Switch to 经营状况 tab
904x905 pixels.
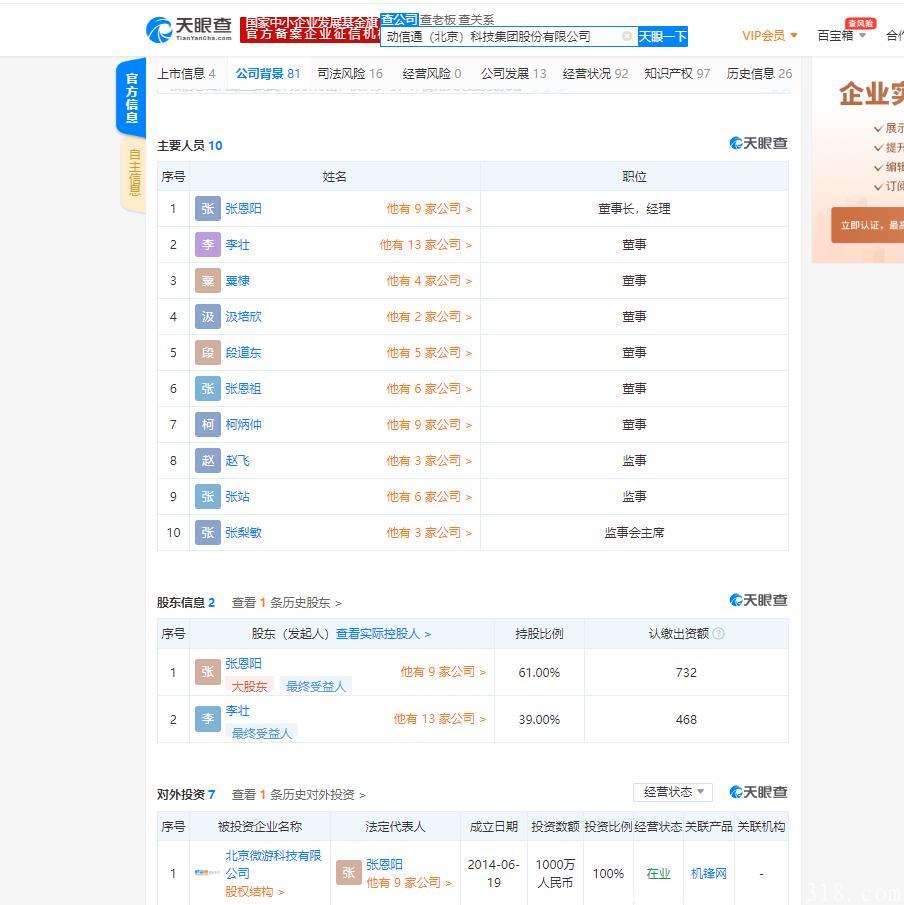pyautogui.click(x=595, y=74)
